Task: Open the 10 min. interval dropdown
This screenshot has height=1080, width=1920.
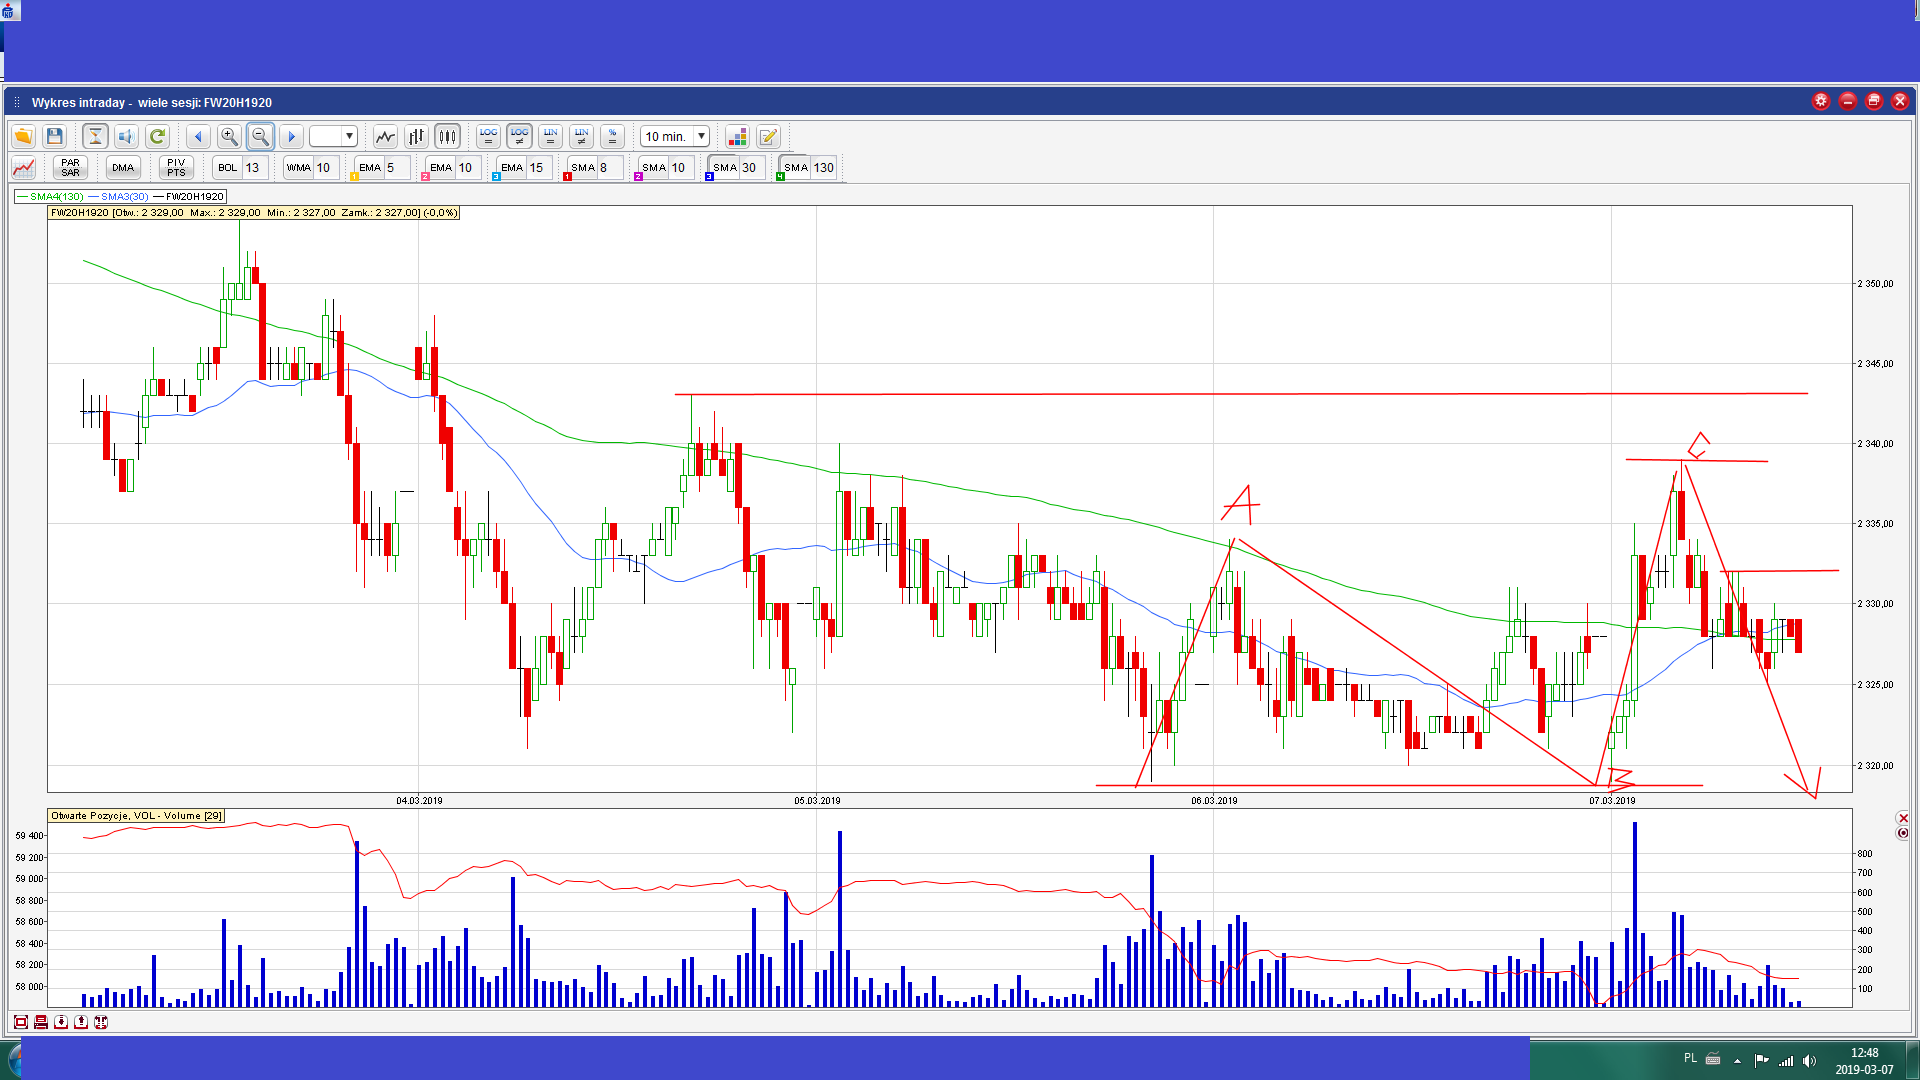Action: pyautogui.click(x=701, y=136)
